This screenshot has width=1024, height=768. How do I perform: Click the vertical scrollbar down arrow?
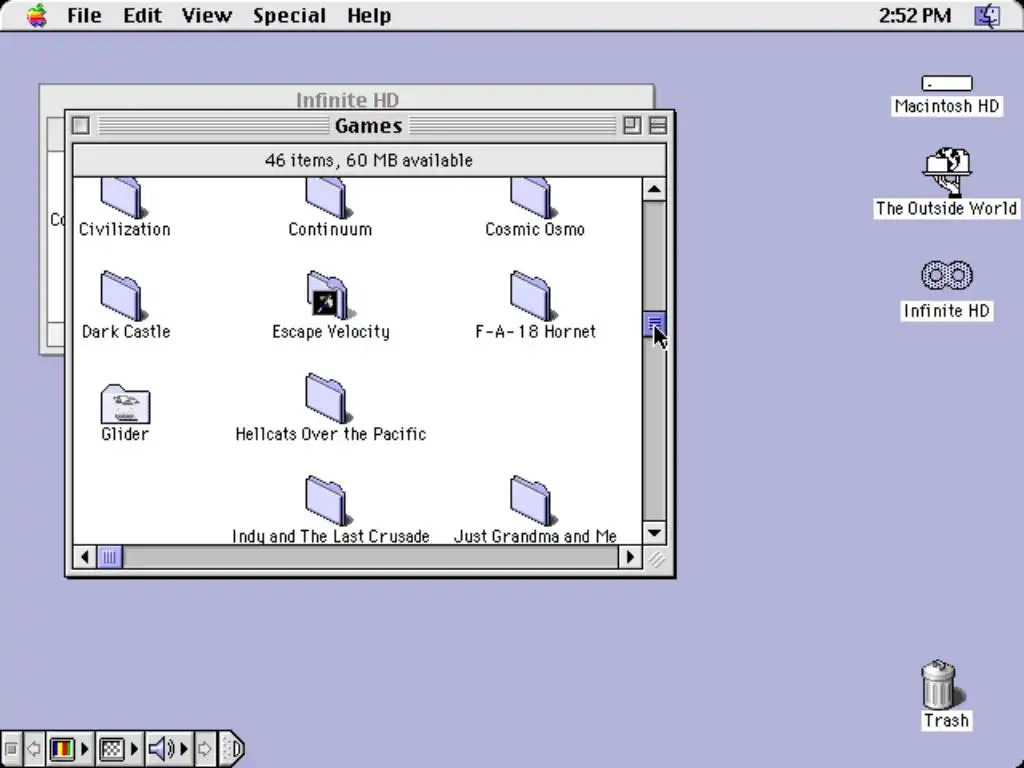tap(654, 533)
